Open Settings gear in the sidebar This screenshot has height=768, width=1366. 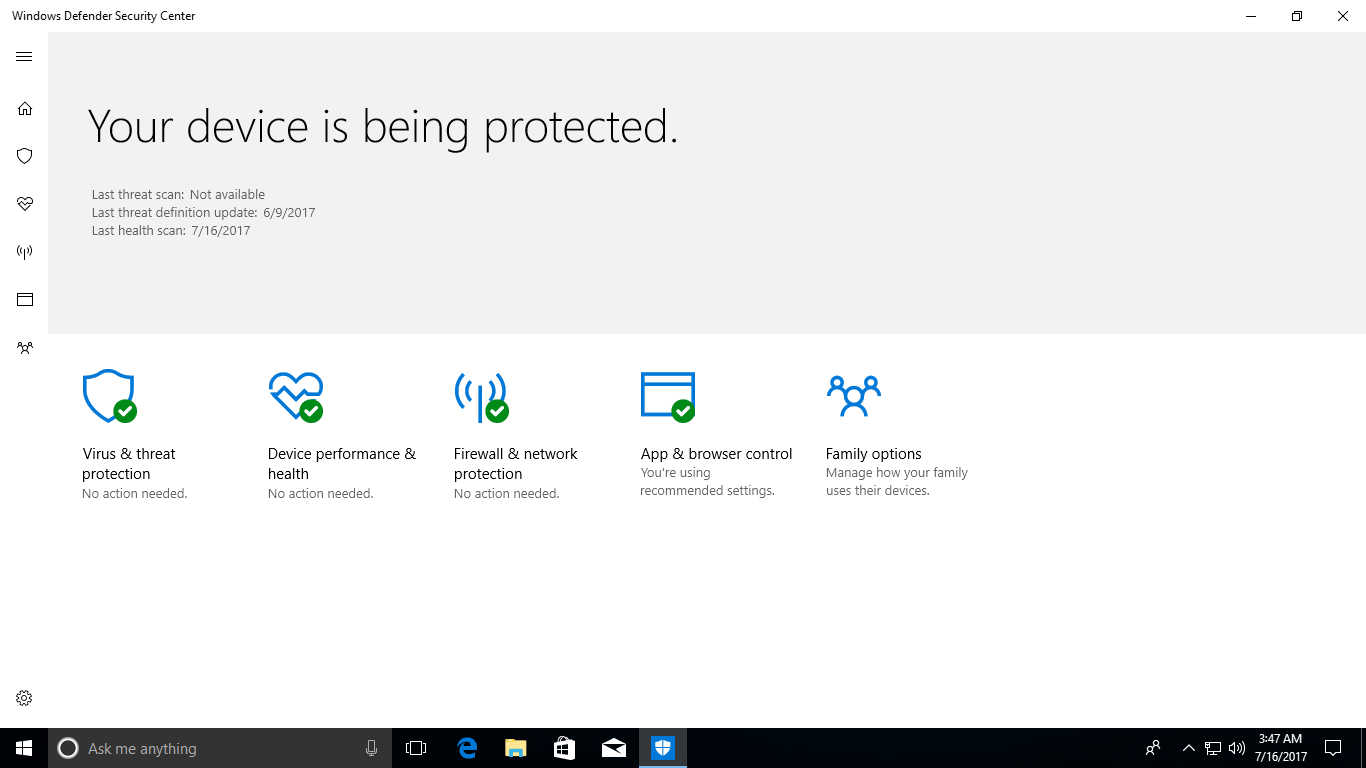tap(24, 698)
